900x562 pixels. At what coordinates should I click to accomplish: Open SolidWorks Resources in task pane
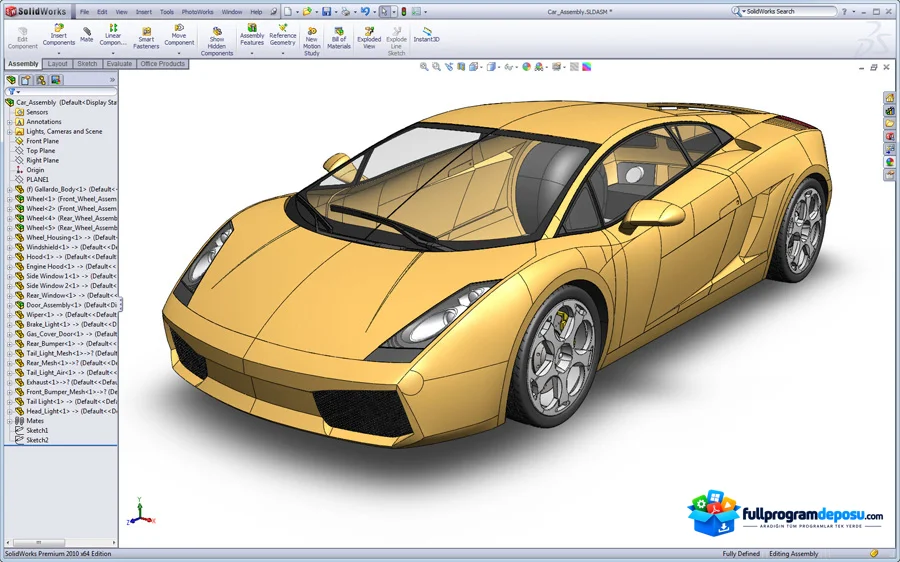pos(890,98)
